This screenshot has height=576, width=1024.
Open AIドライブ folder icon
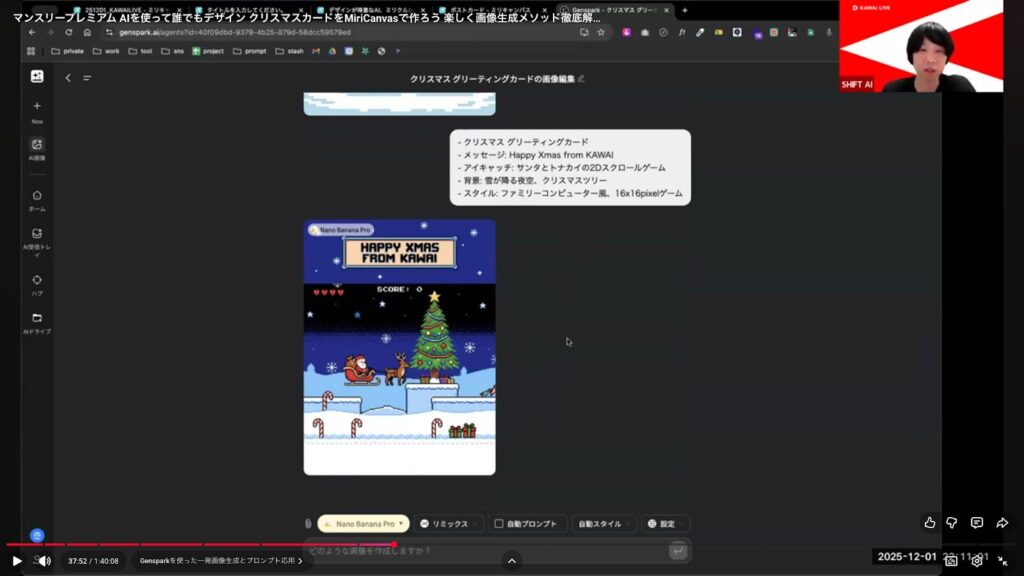(x=37, y=318)
